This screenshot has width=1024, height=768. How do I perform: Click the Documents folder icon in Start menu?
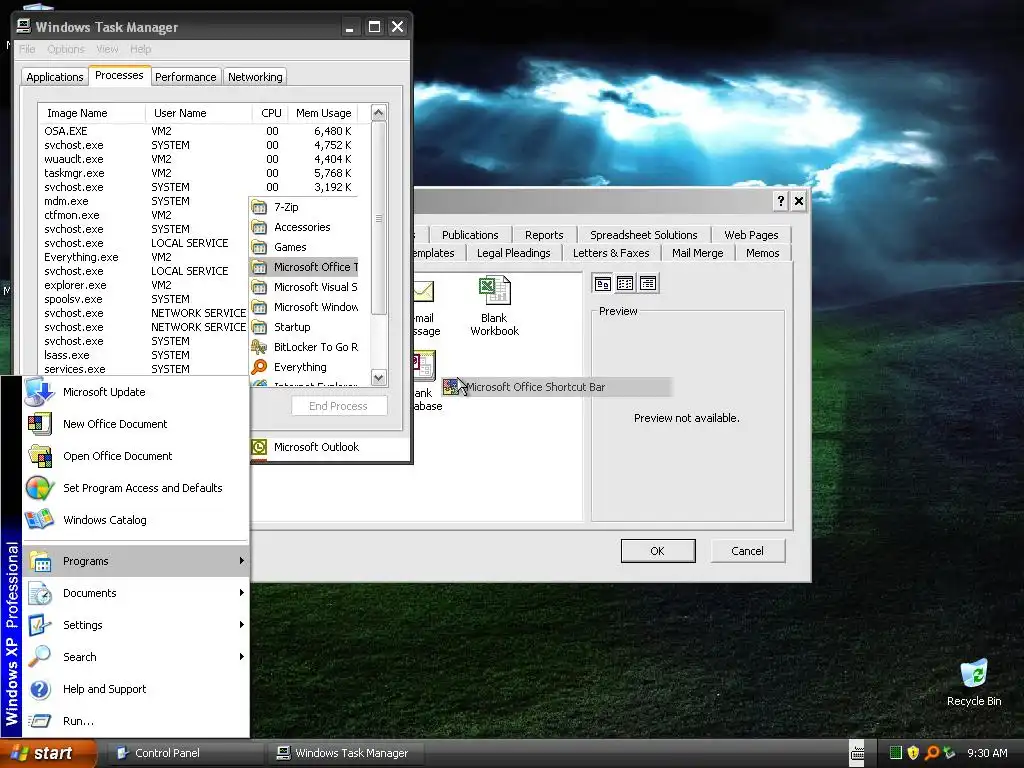tap(40, 593)
